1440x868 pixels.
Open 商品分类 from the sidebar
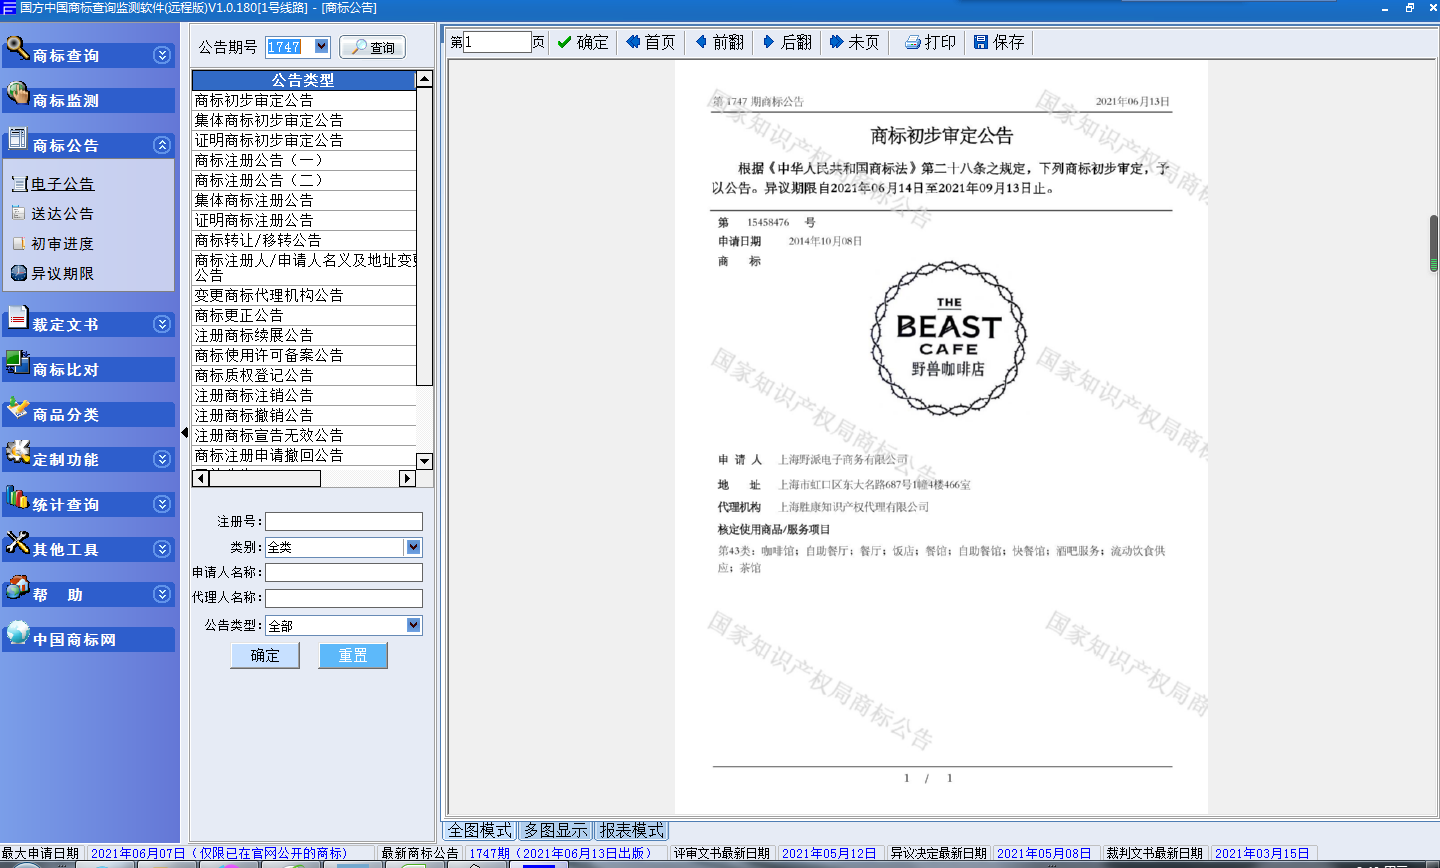66,415
